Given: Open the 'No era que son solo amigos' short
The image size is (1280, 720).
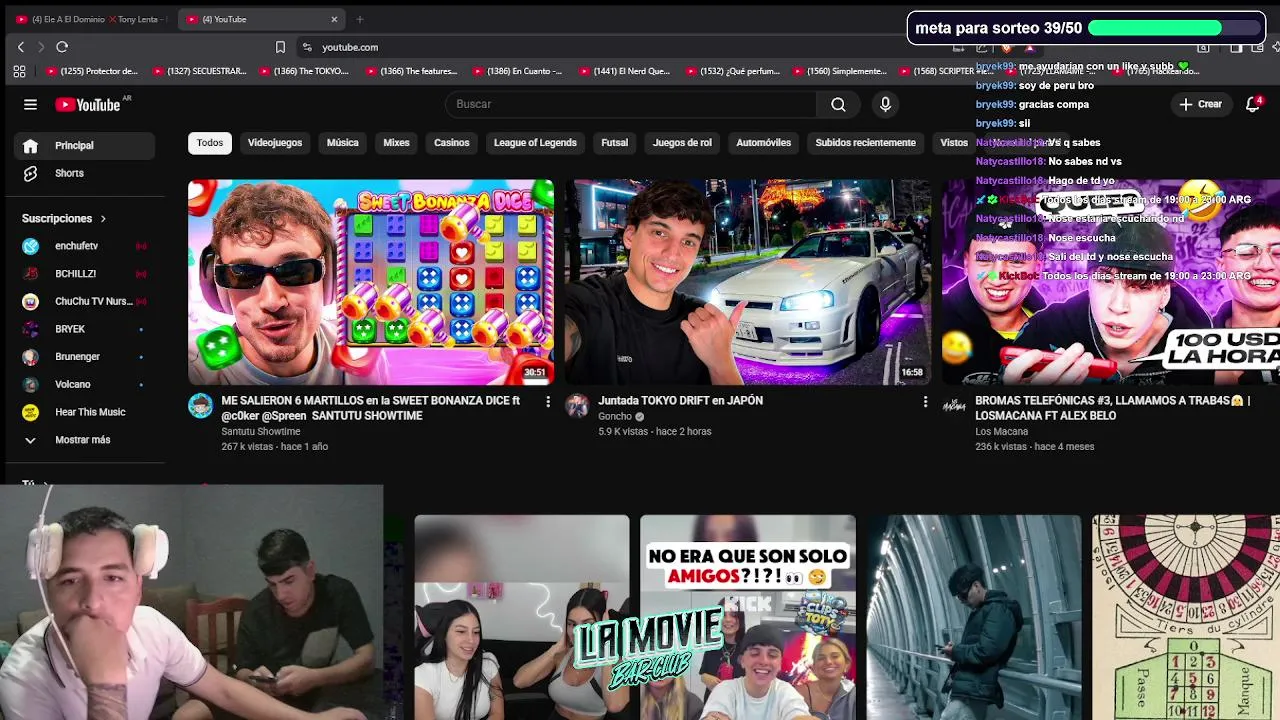Looking at the screenshot, I should 748,617.
